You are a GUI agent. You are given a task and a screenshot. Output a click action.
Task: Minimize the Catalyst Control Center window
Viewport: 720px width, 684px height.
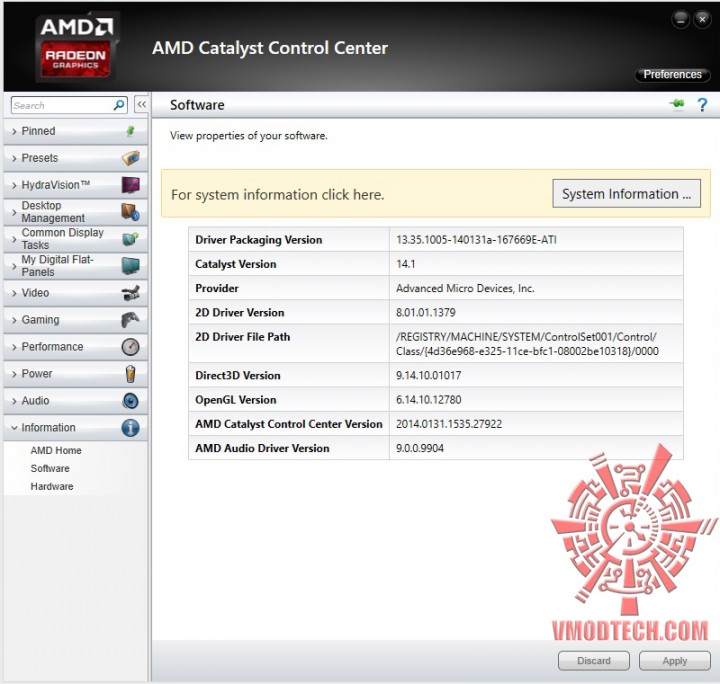tap(681, 20)
